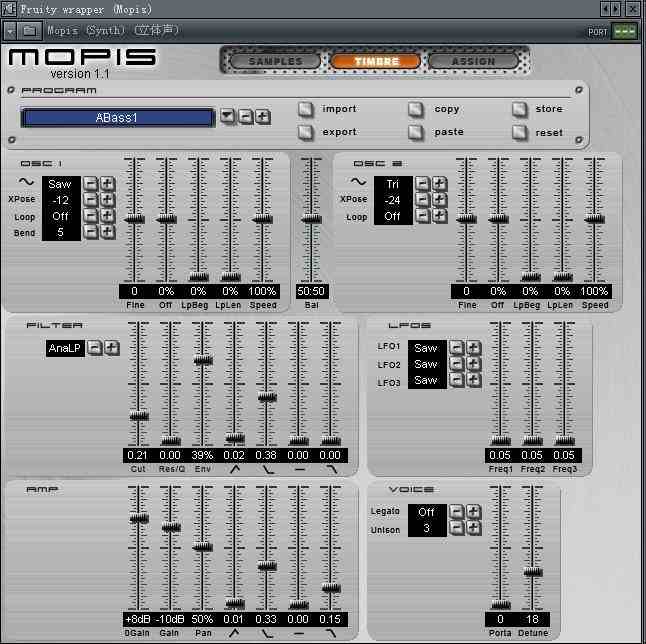The image size is (646, 644).
Task: Increase OSC 1 waveform with plus button
Action: [107, 183]
